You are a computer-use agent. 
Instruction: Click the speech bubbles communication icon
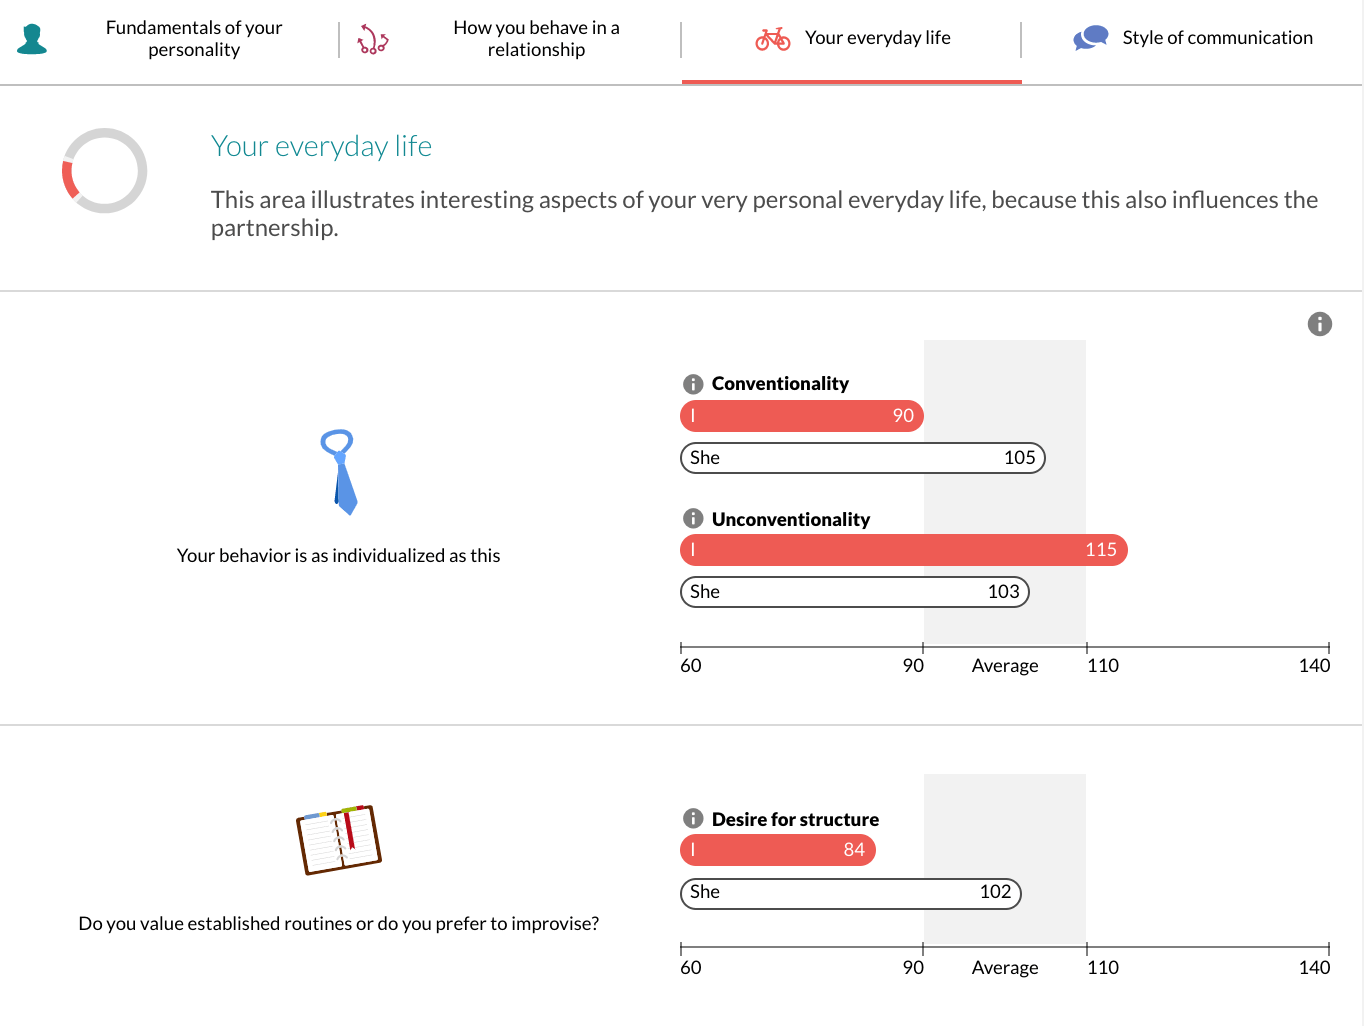coord(1090,38)
